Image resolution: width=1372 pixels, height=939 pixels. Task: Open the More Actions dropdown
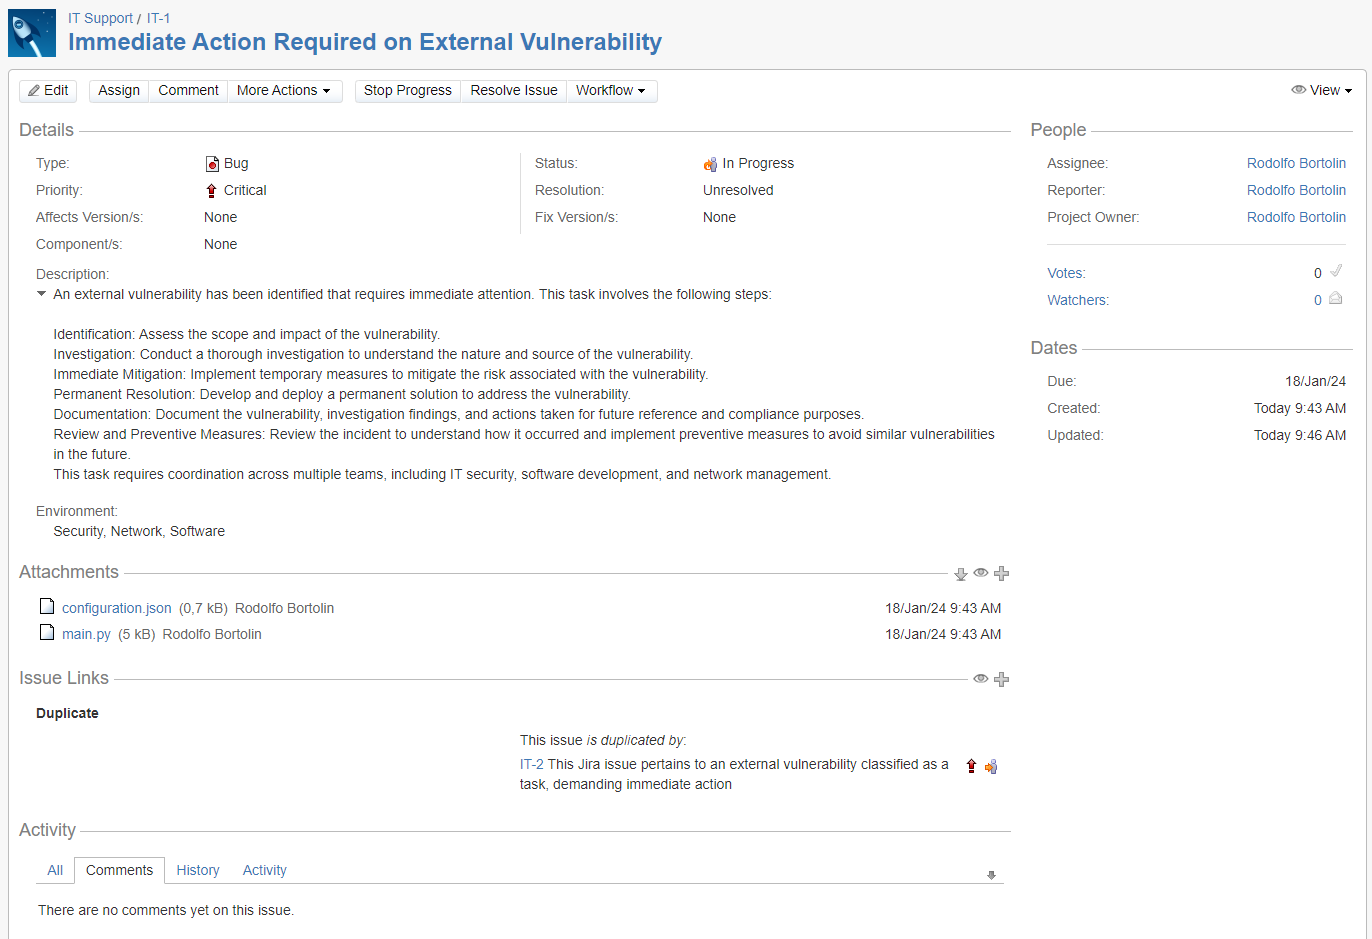coord(284,91)
